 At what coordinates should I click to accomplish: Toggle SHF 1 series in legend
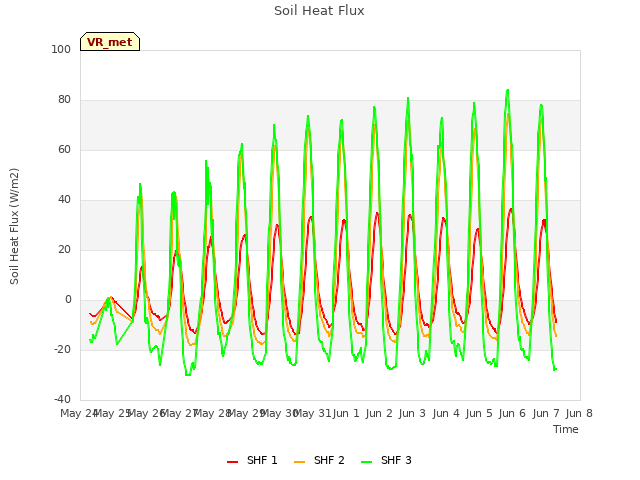tap(252, 460)
